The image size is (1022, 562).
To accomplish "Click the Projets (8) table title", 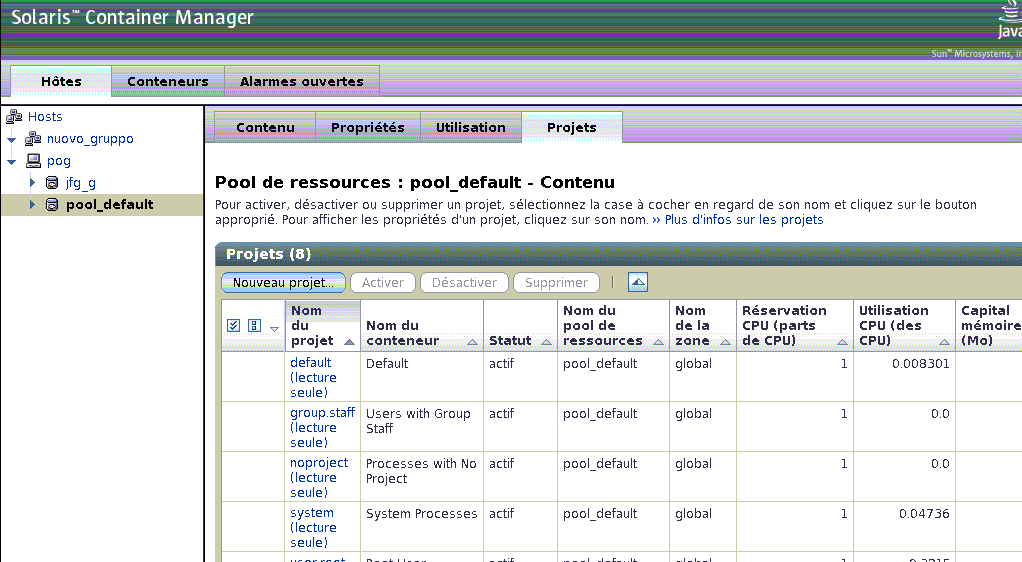I will pos(269,254).
